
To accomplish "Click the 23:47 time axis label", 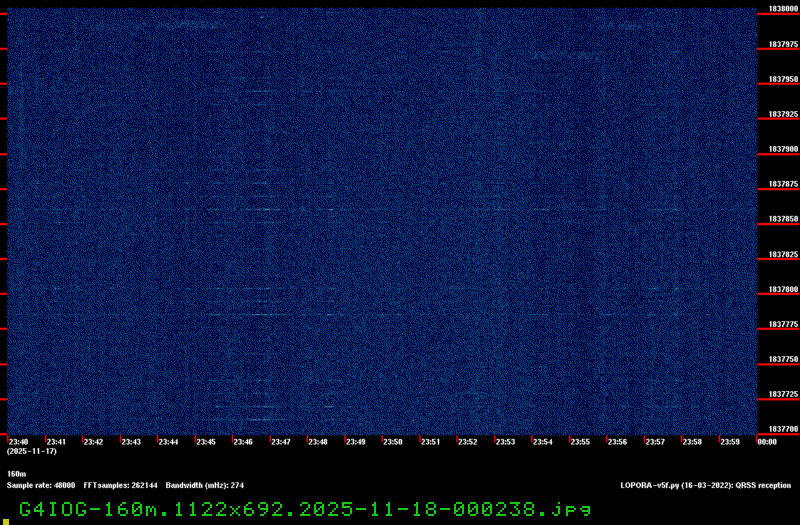I will point(280,441).
